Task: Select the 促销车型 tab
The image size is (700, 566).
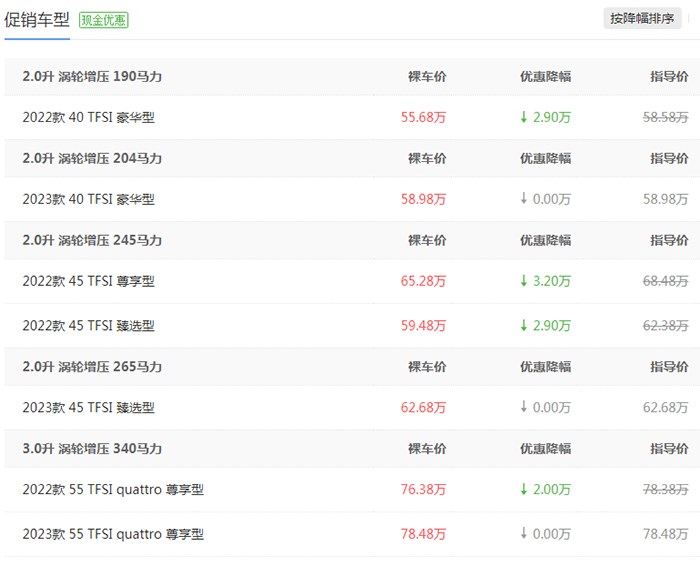Action: 37,20
